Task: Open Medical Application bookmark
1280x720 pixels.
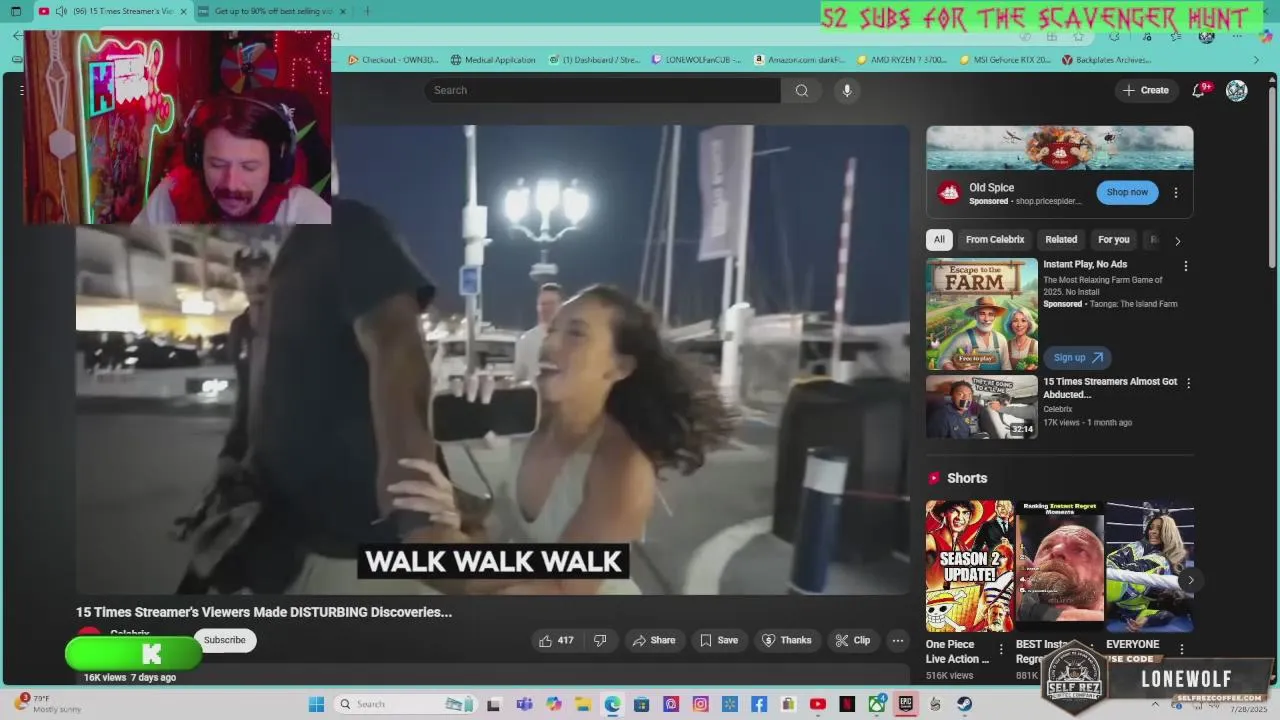Action: [493, 60]
